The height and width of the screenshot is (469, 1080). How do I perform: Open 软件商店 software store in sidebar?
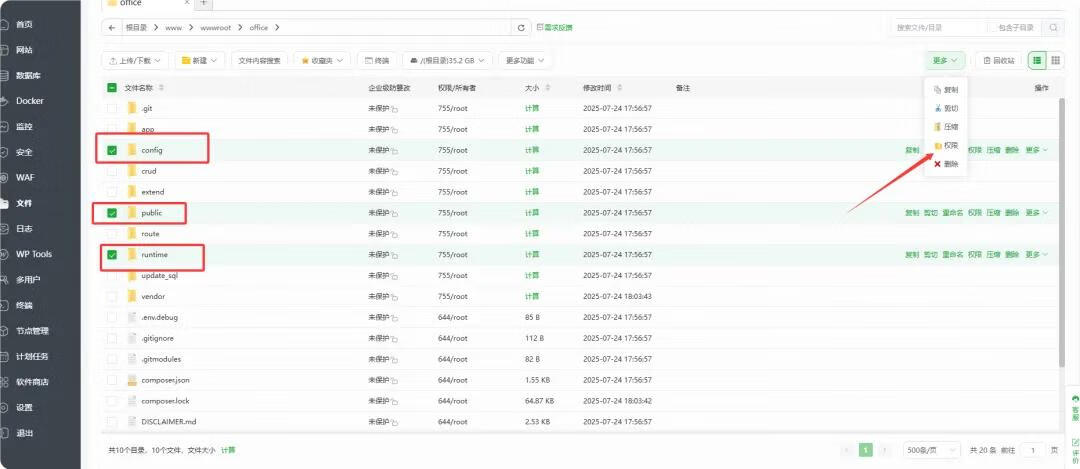click(32, 382)
